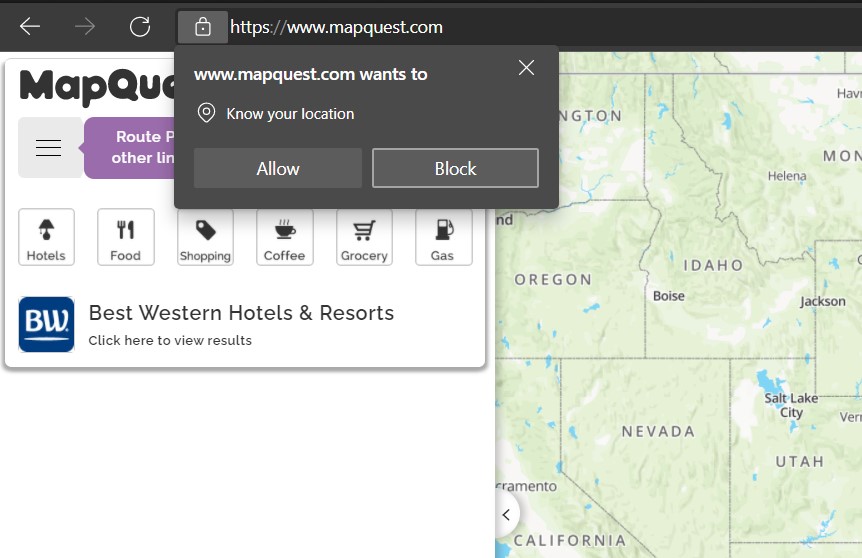
Task: Select the Grocery cart icon
Action: (x=364, y=237)
